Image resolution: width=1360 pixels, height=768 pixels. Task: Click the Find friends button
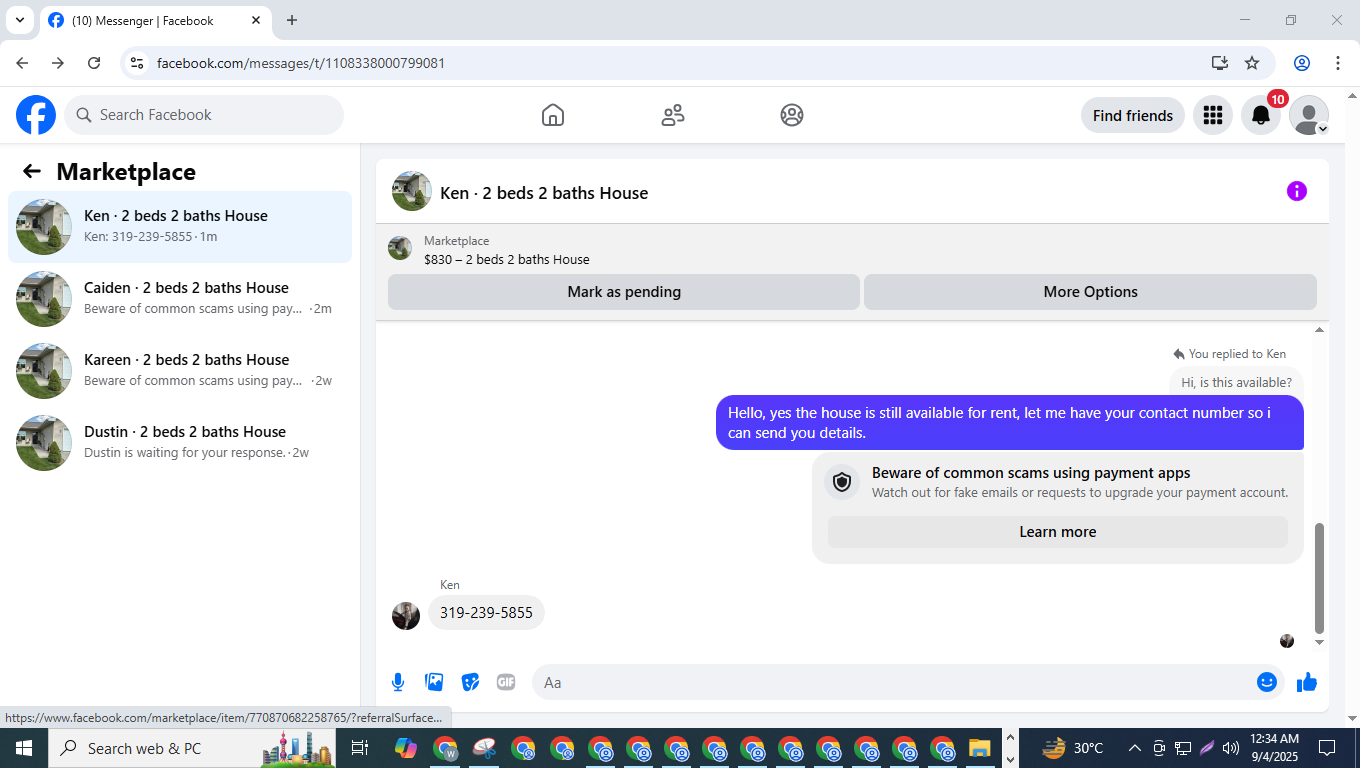(1133, 115)
